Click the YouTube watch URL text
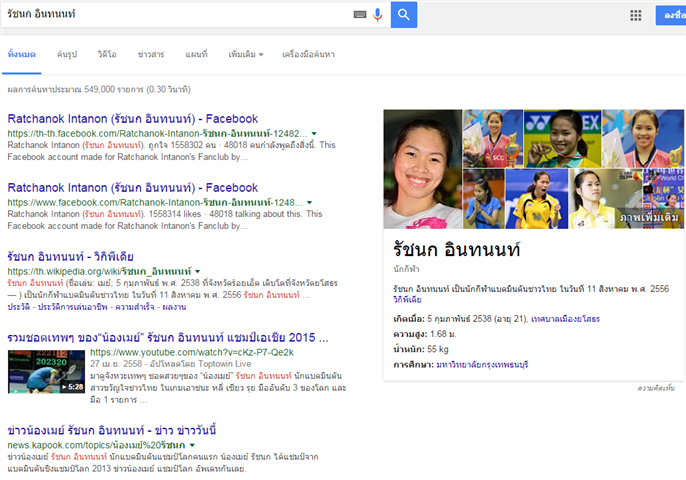This screenshot has width=686, height=480. click(192, 352)
